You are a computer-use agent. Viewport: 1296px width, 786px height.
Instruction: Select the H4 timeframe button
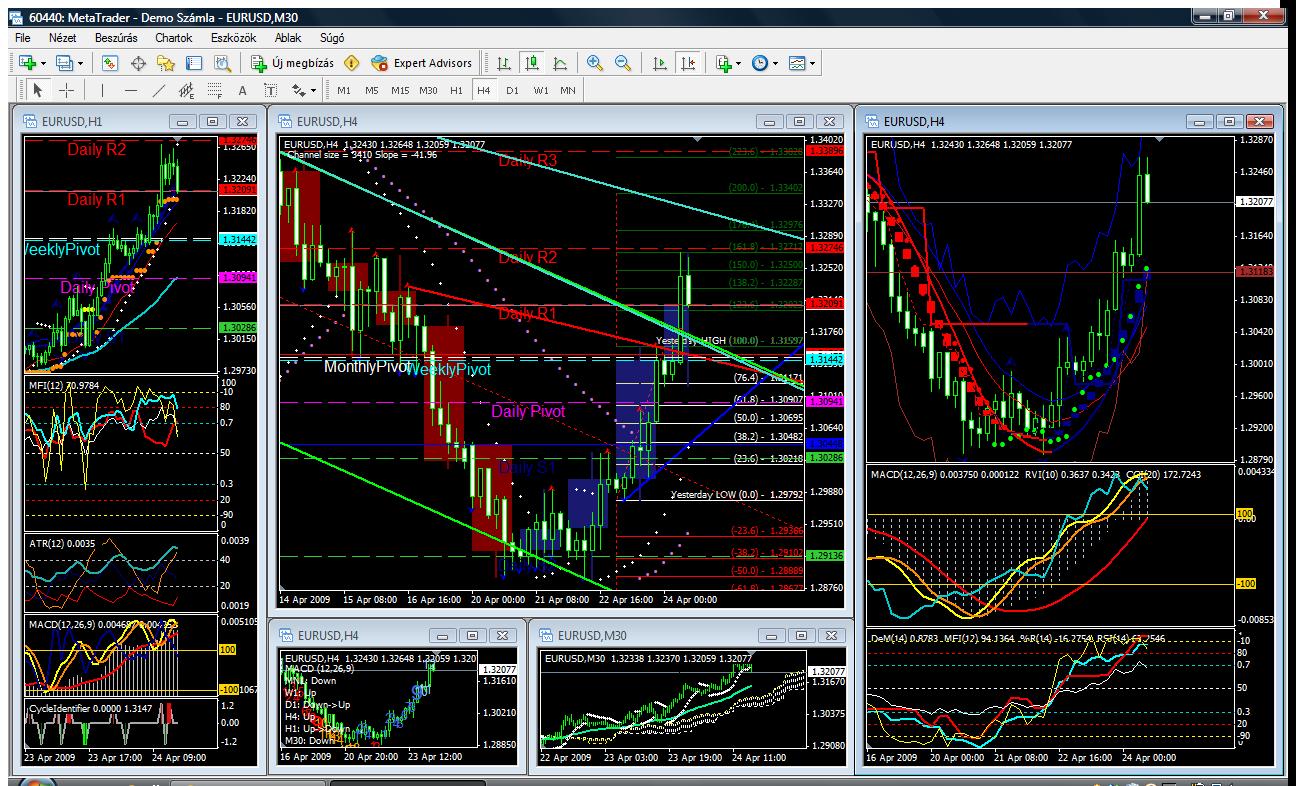click(484, 90)
